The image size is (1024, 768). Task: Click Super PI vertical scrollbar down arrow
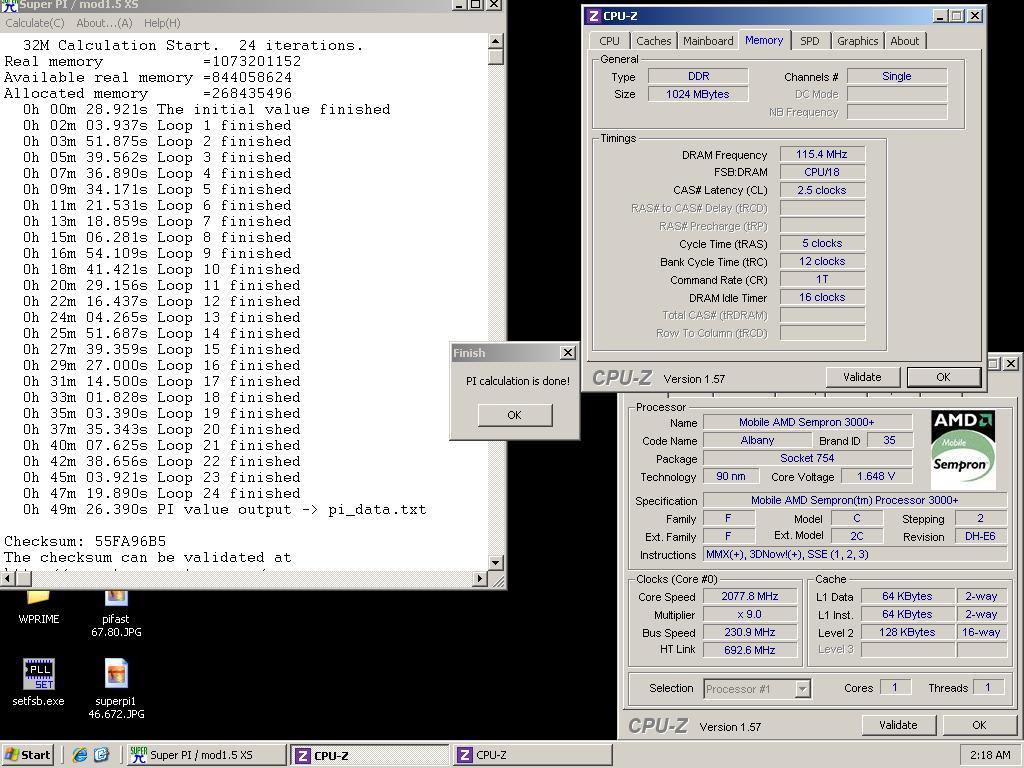[x=496, y=562]
